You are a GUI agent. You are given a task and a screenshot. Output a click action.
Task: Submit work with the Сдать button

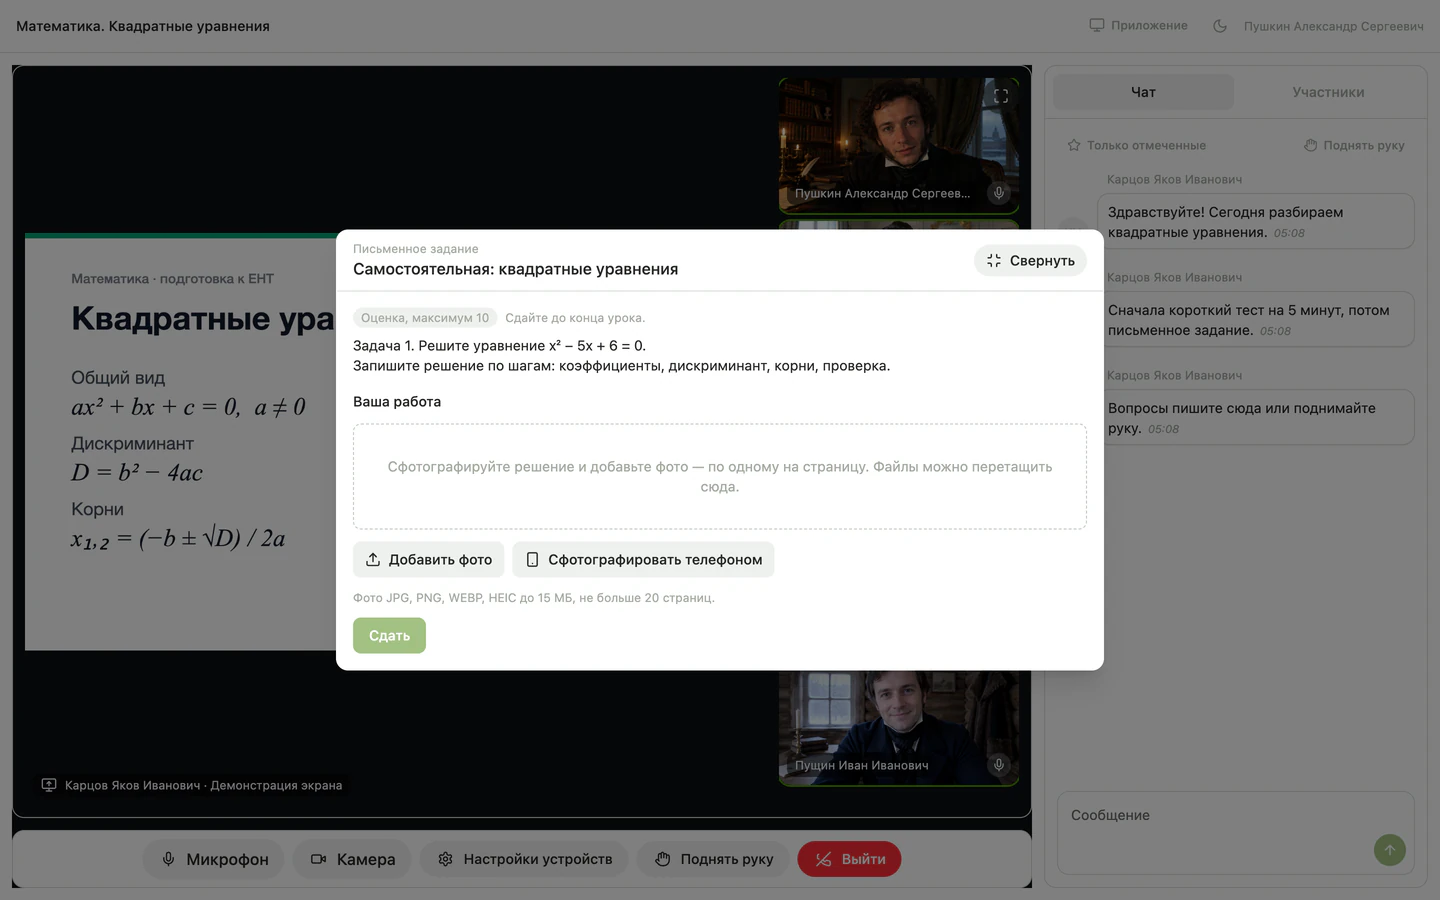389,636
